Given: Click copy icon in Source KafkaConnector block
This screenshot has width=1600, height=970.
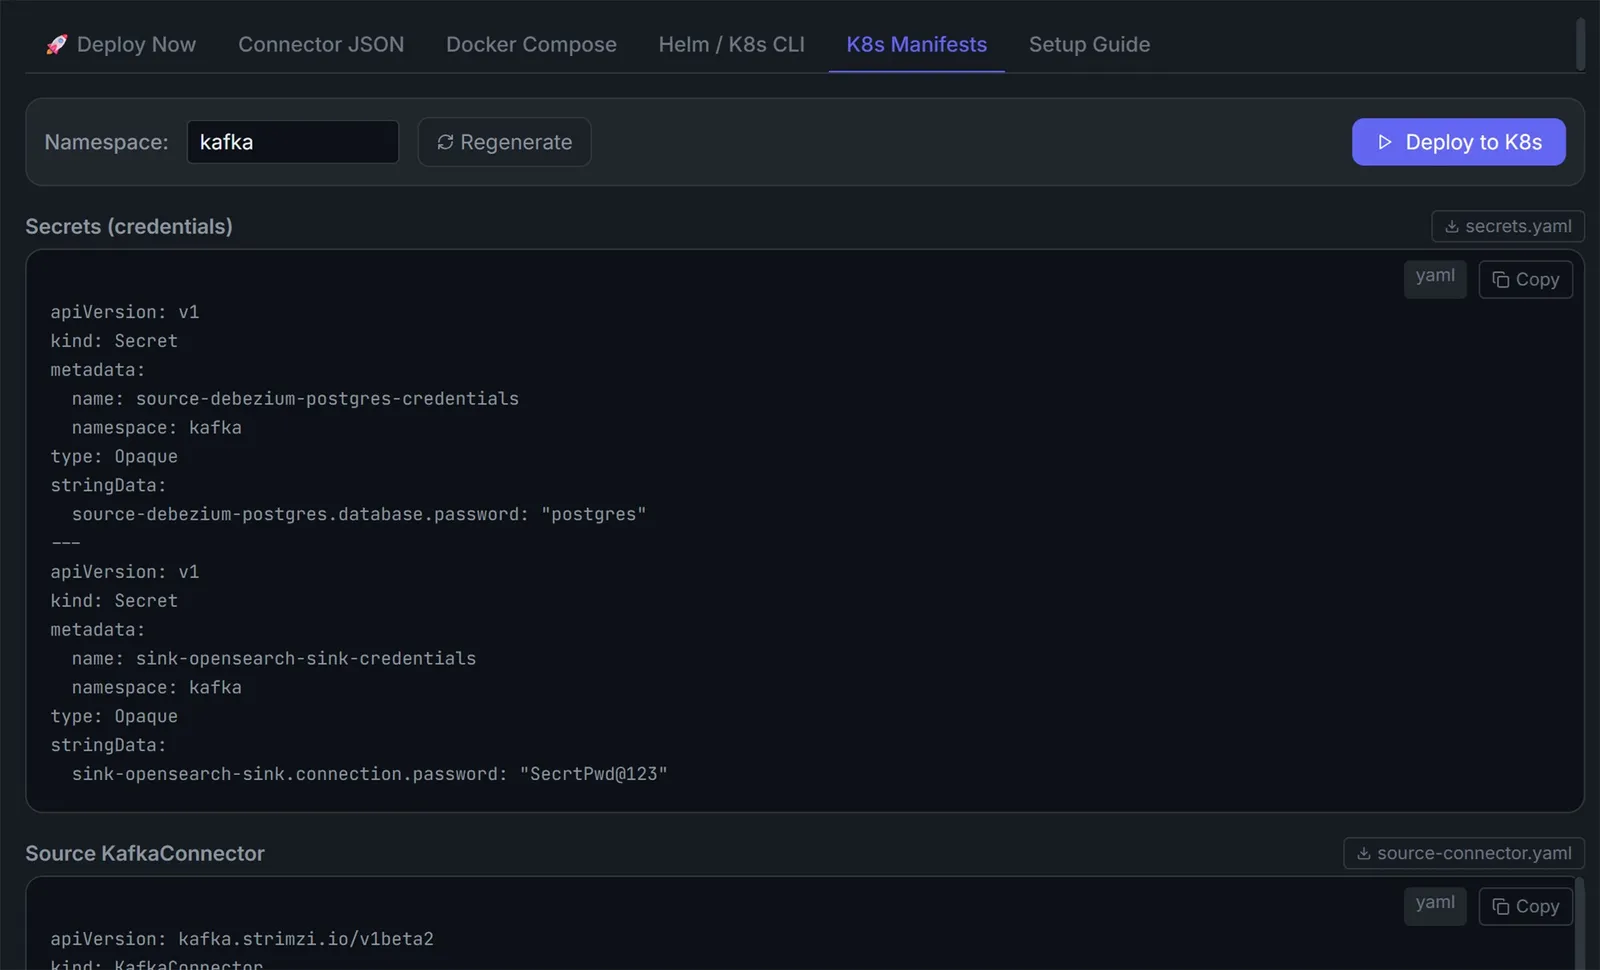Looking at the screenshot, I should point(1500,906).
